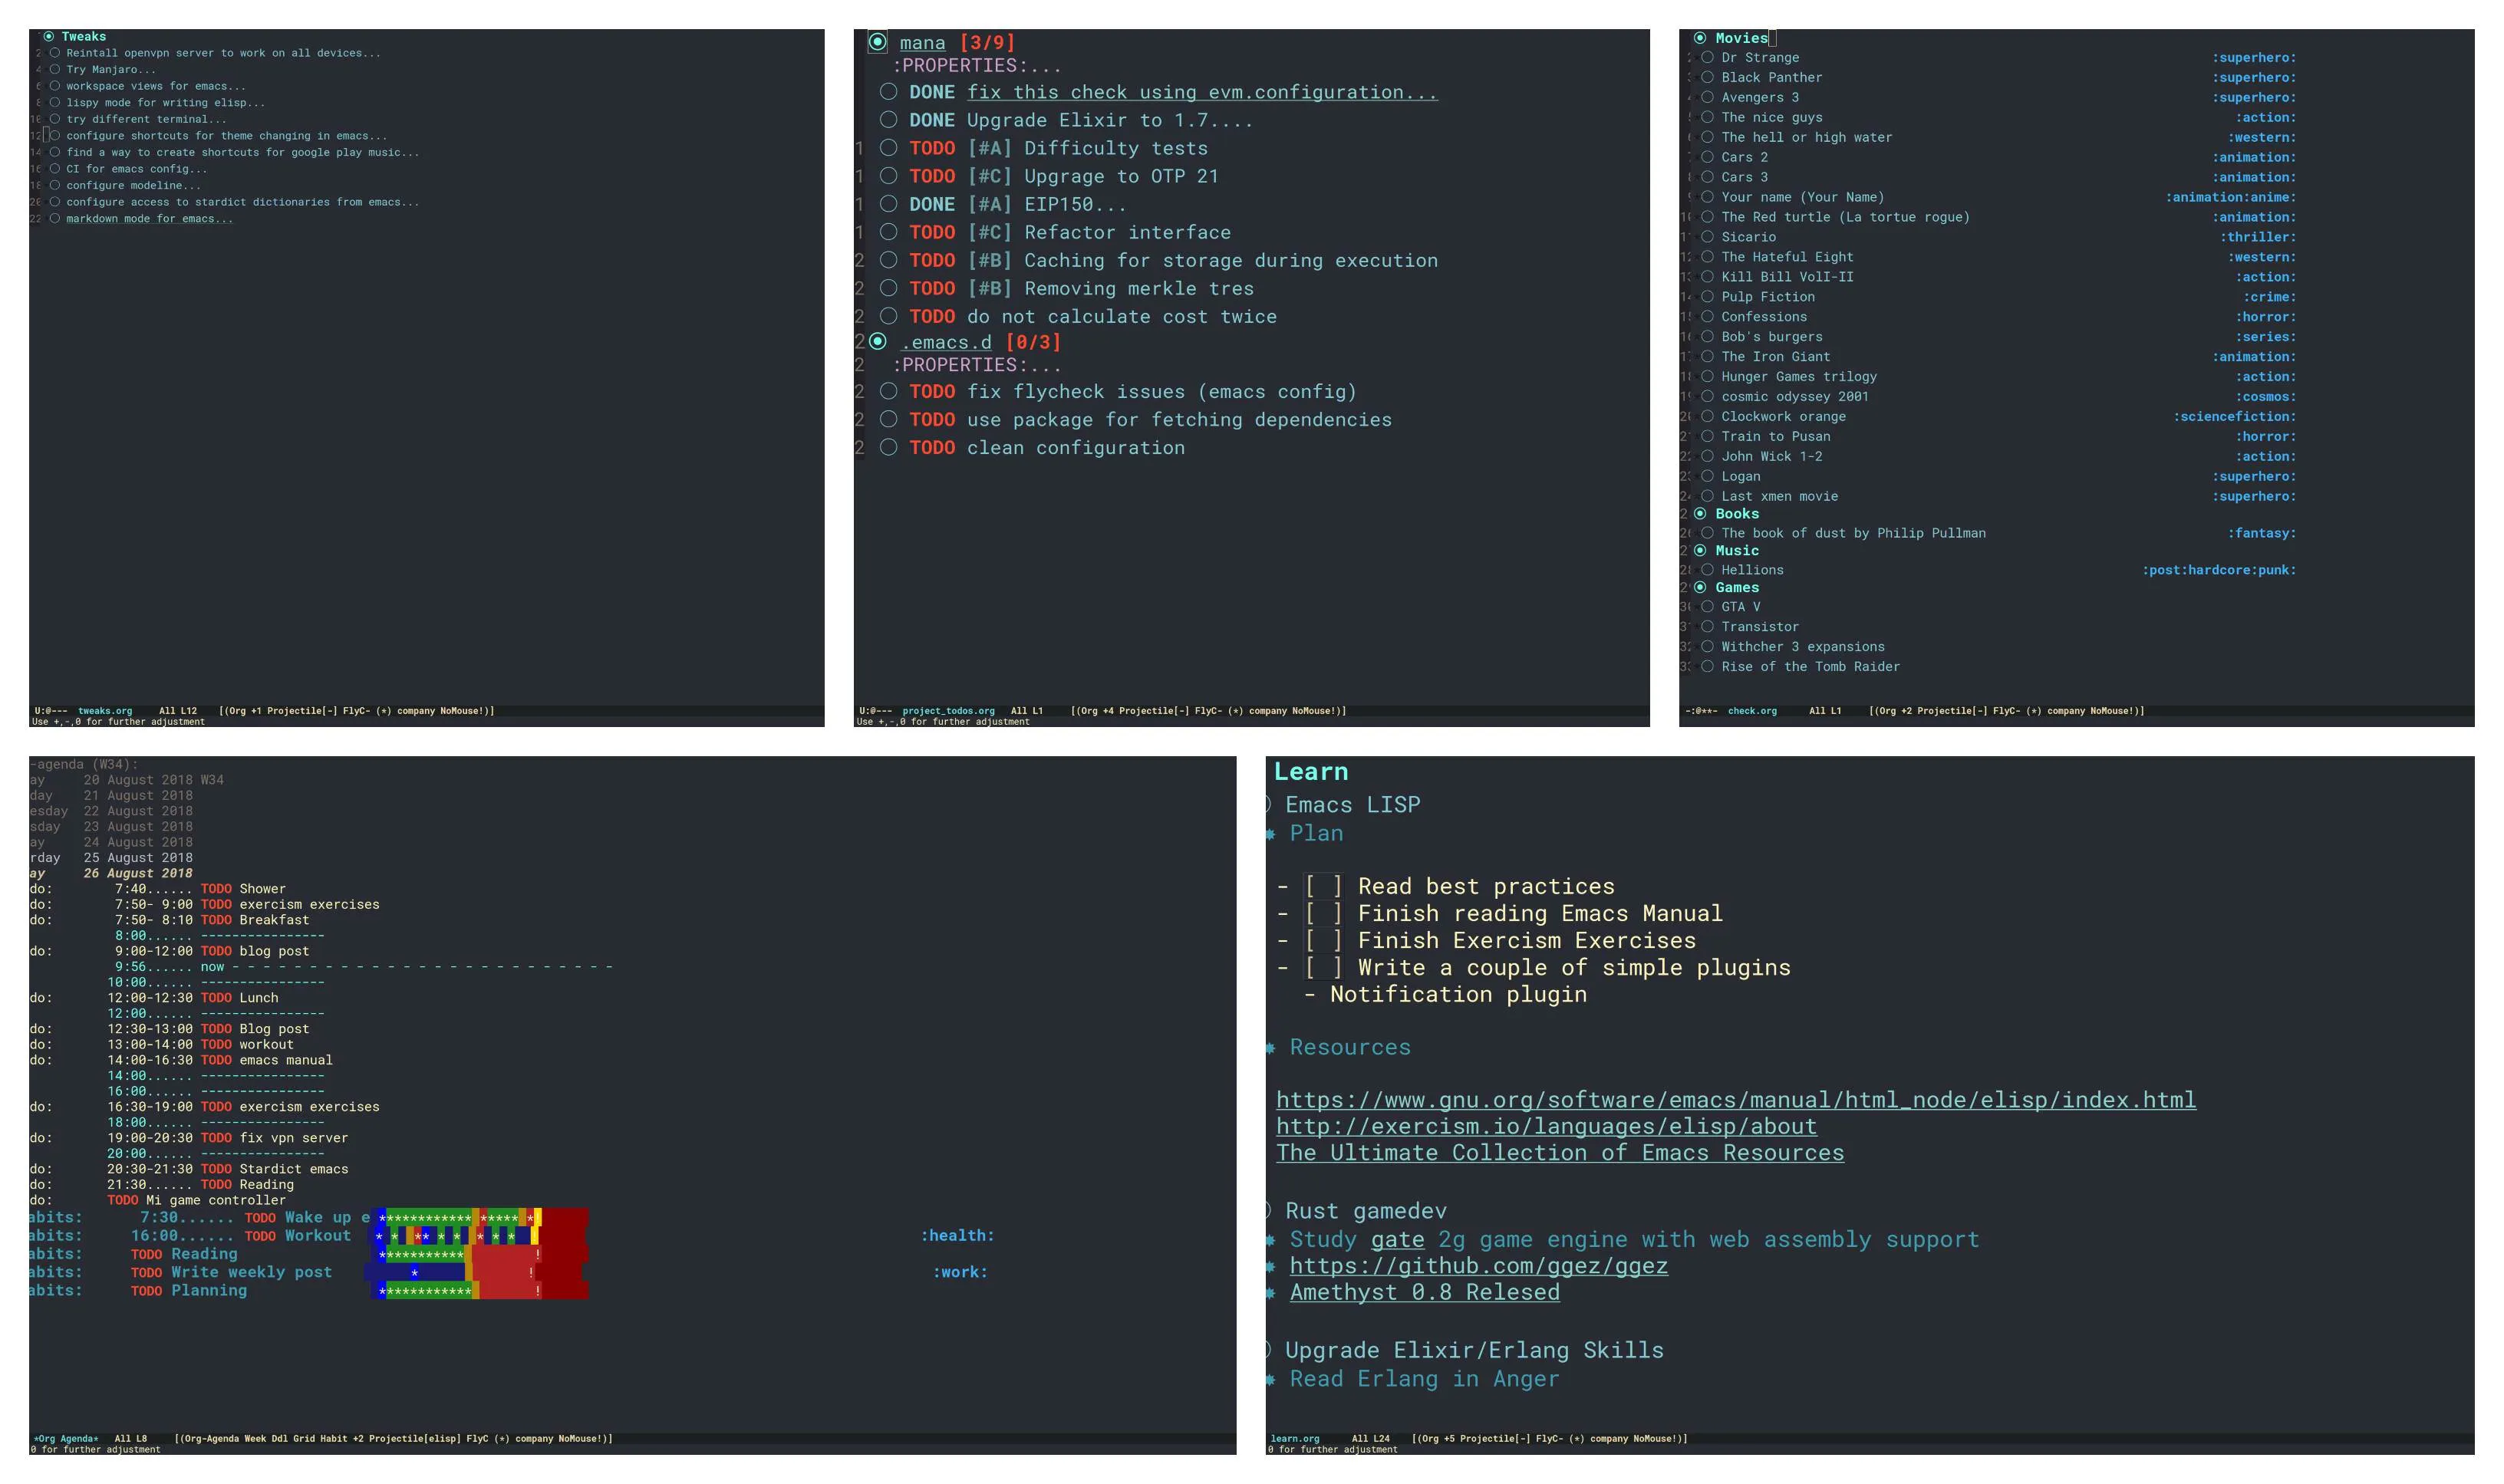
Task: Click the bullet icon beside Tweaks heading
Action: [x=49, y=36]
